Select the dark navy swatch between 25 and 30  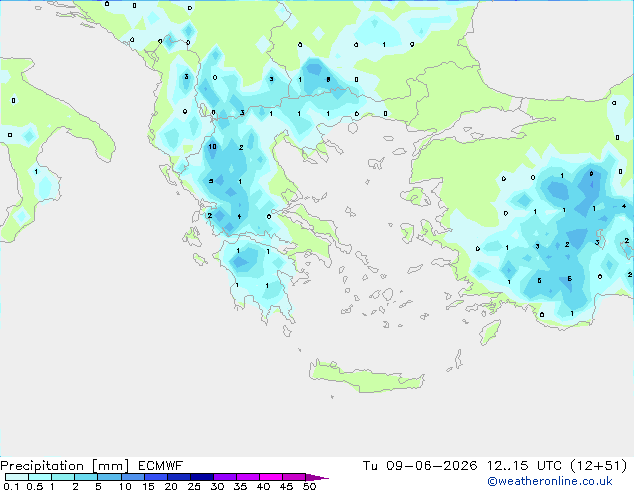point(202,477)
